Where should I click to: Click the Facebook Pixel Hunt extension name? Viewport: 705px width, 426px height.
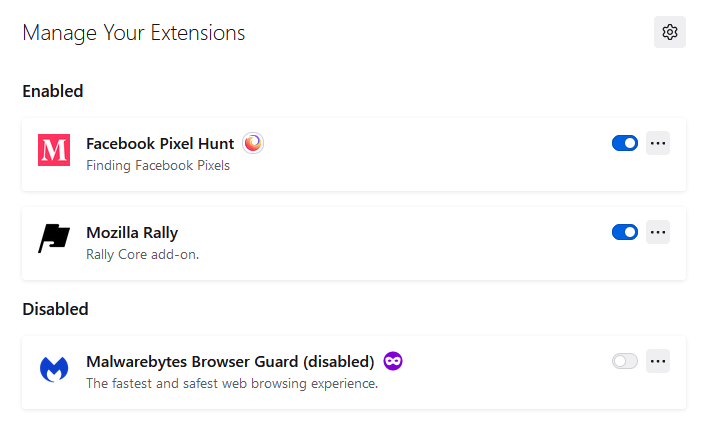tap(160, 144)
